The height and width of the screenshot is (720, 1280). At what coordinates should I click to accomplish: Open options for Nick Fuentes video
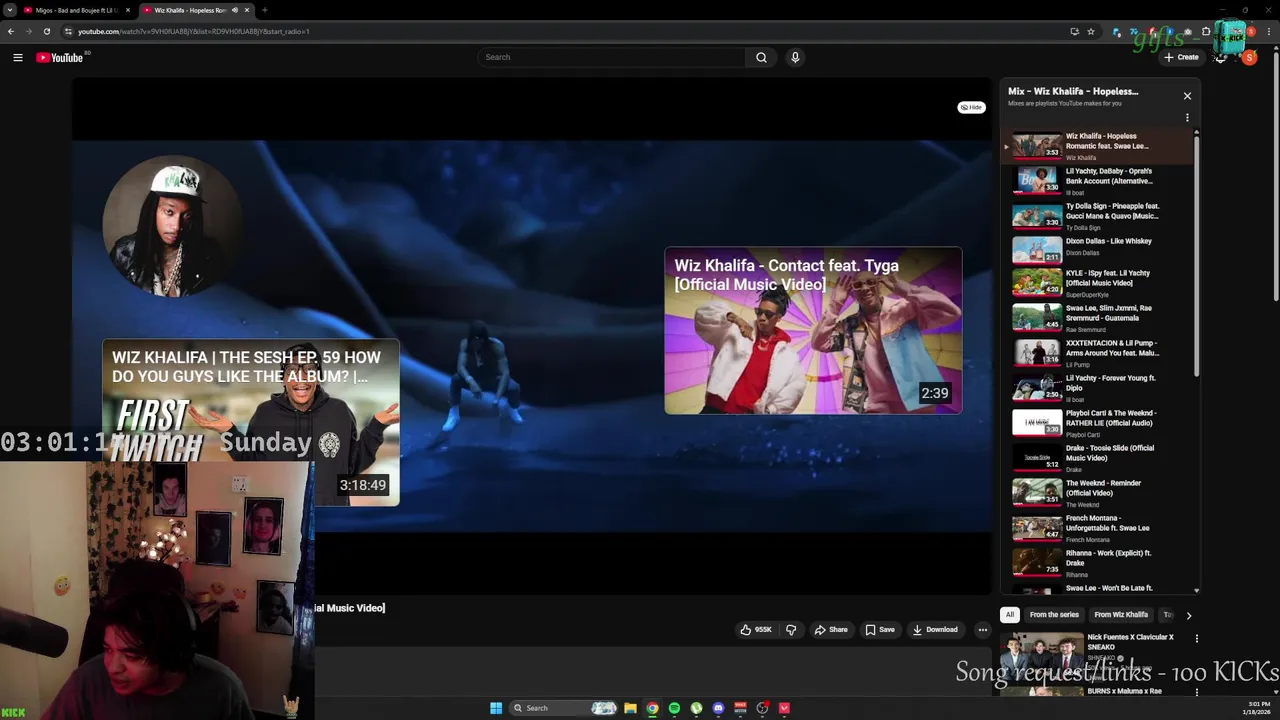1196,638
